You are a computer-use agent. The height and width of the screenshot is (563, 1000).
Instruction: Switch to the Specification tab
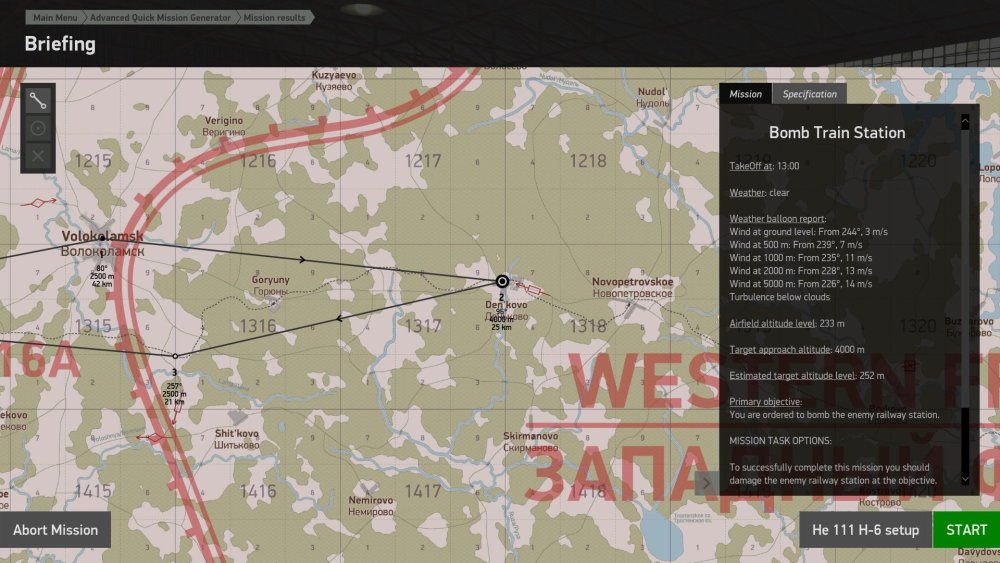click(809, 94)
